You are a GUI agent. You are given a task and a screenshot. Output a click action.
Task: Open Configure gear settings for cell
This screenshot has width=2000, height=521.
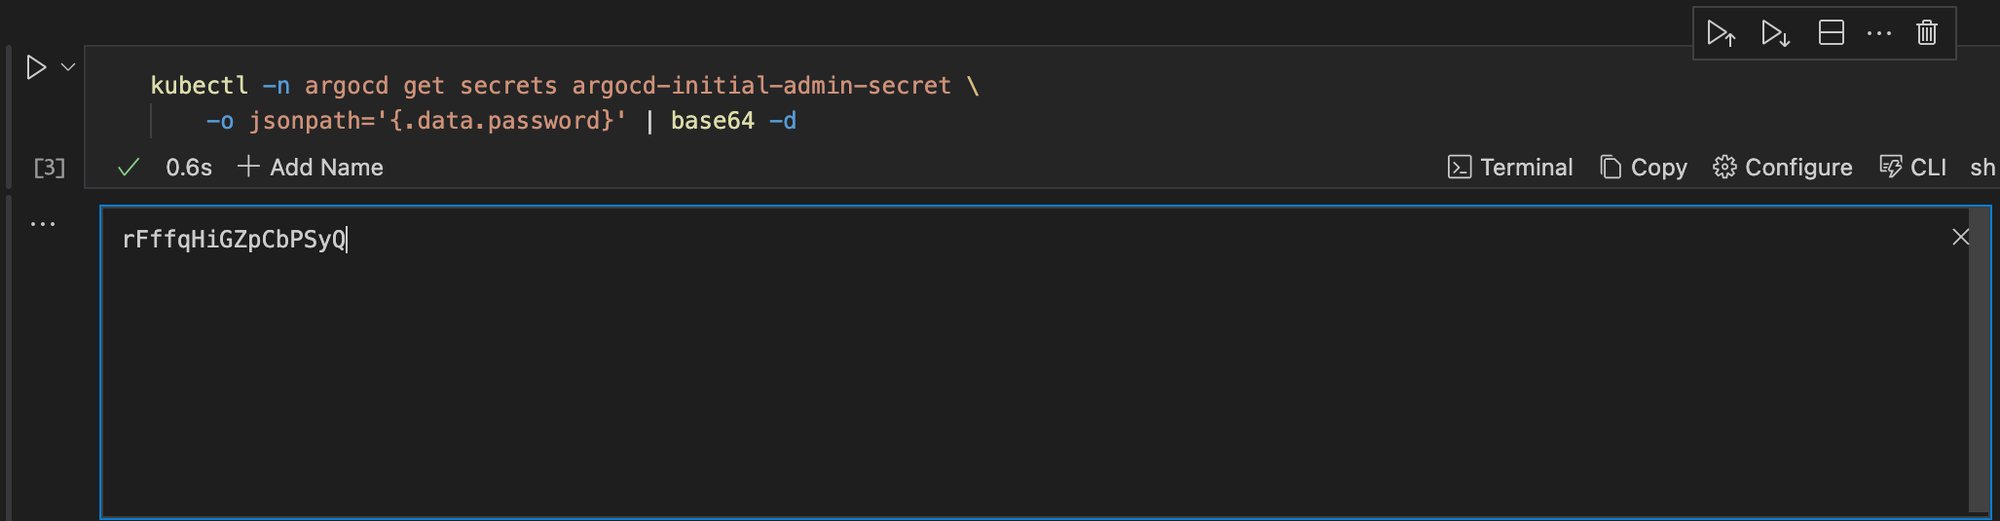pyautogui.click(x=1782, y=167)
